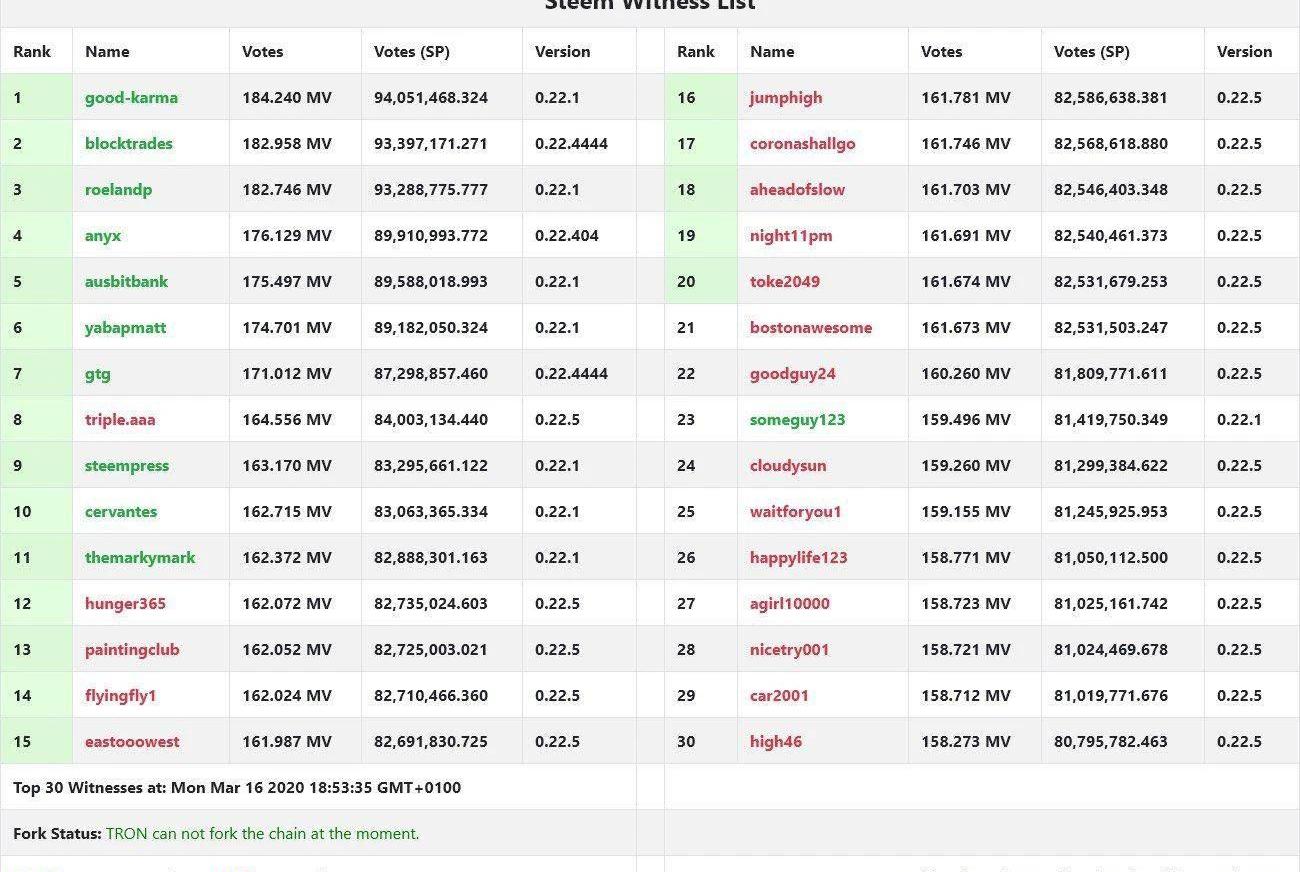Open triple.aaa witness link
1300x872 pixels.
click(120, 420)
